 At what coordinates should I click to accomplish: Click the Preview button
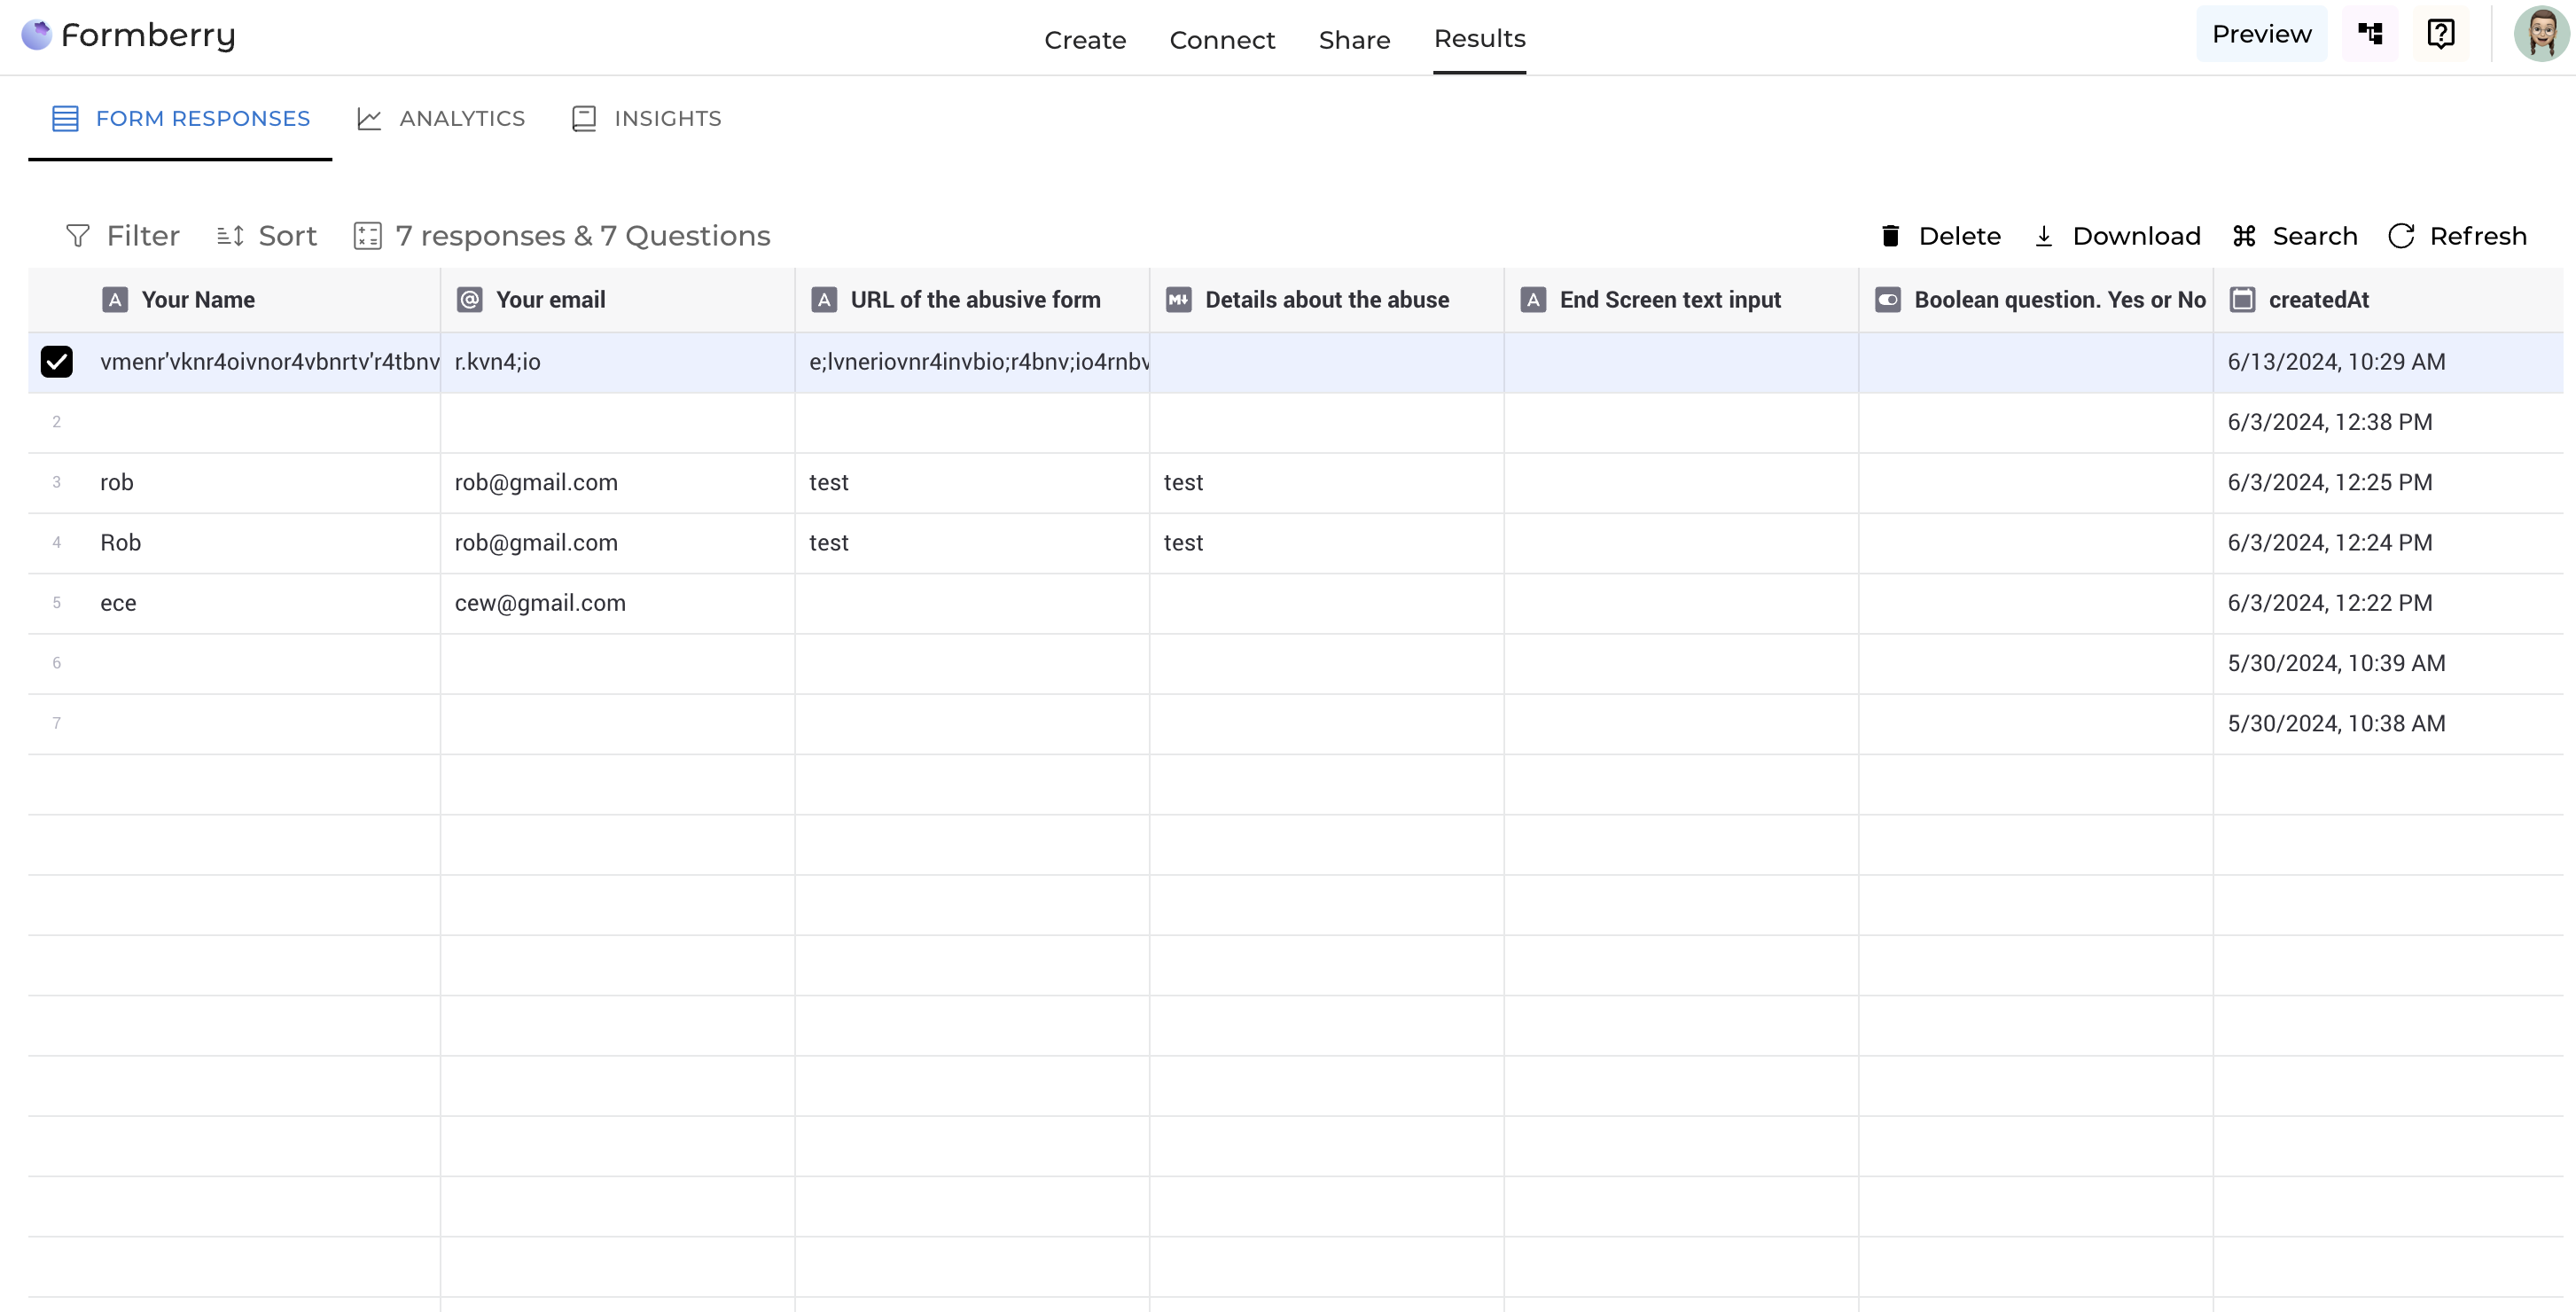pyautogui.click(x=2261, y=34)
